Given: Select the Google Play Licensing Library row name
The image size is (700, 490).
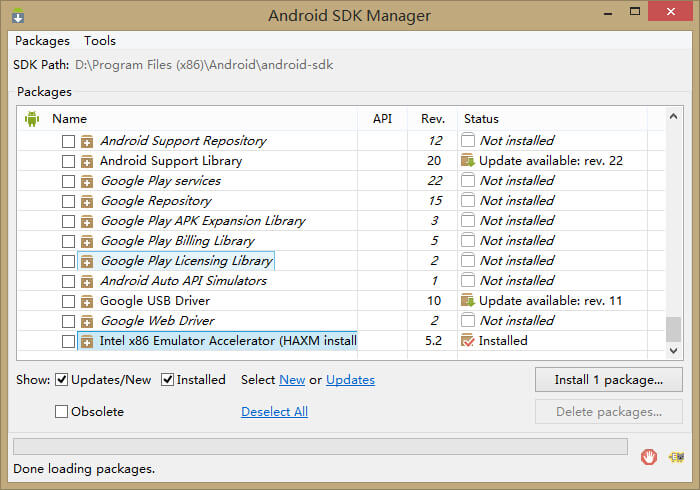Looking at the screenshot, I should pos(187,261).
